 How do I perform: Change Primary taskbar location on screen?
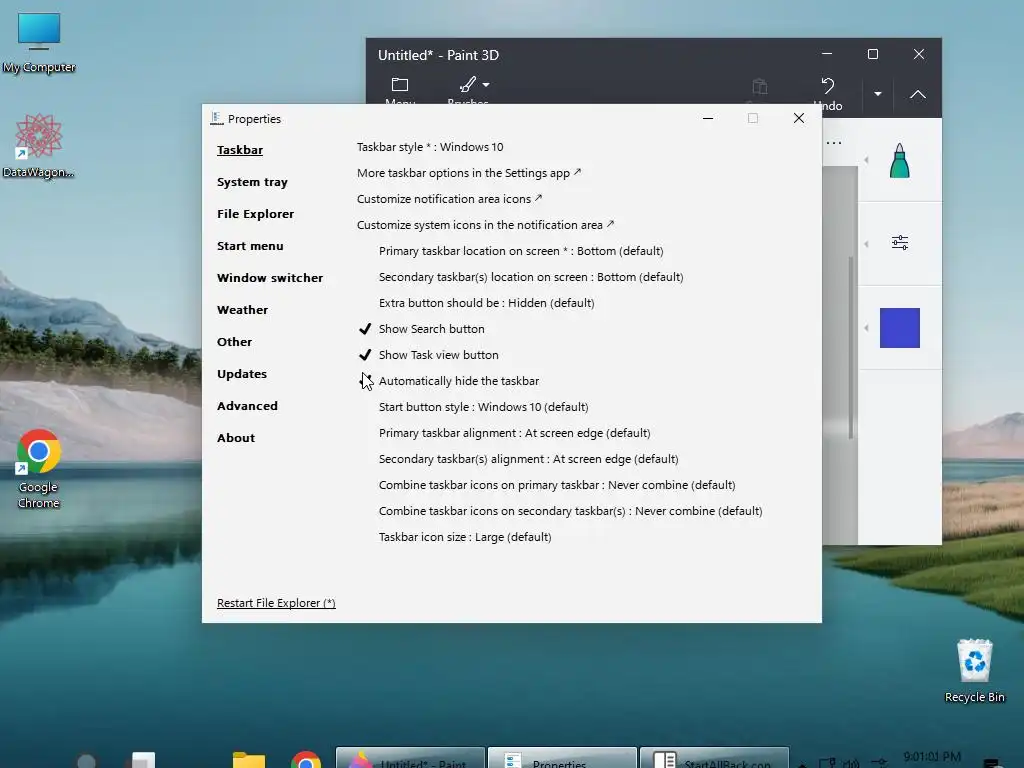pos(521,251)
